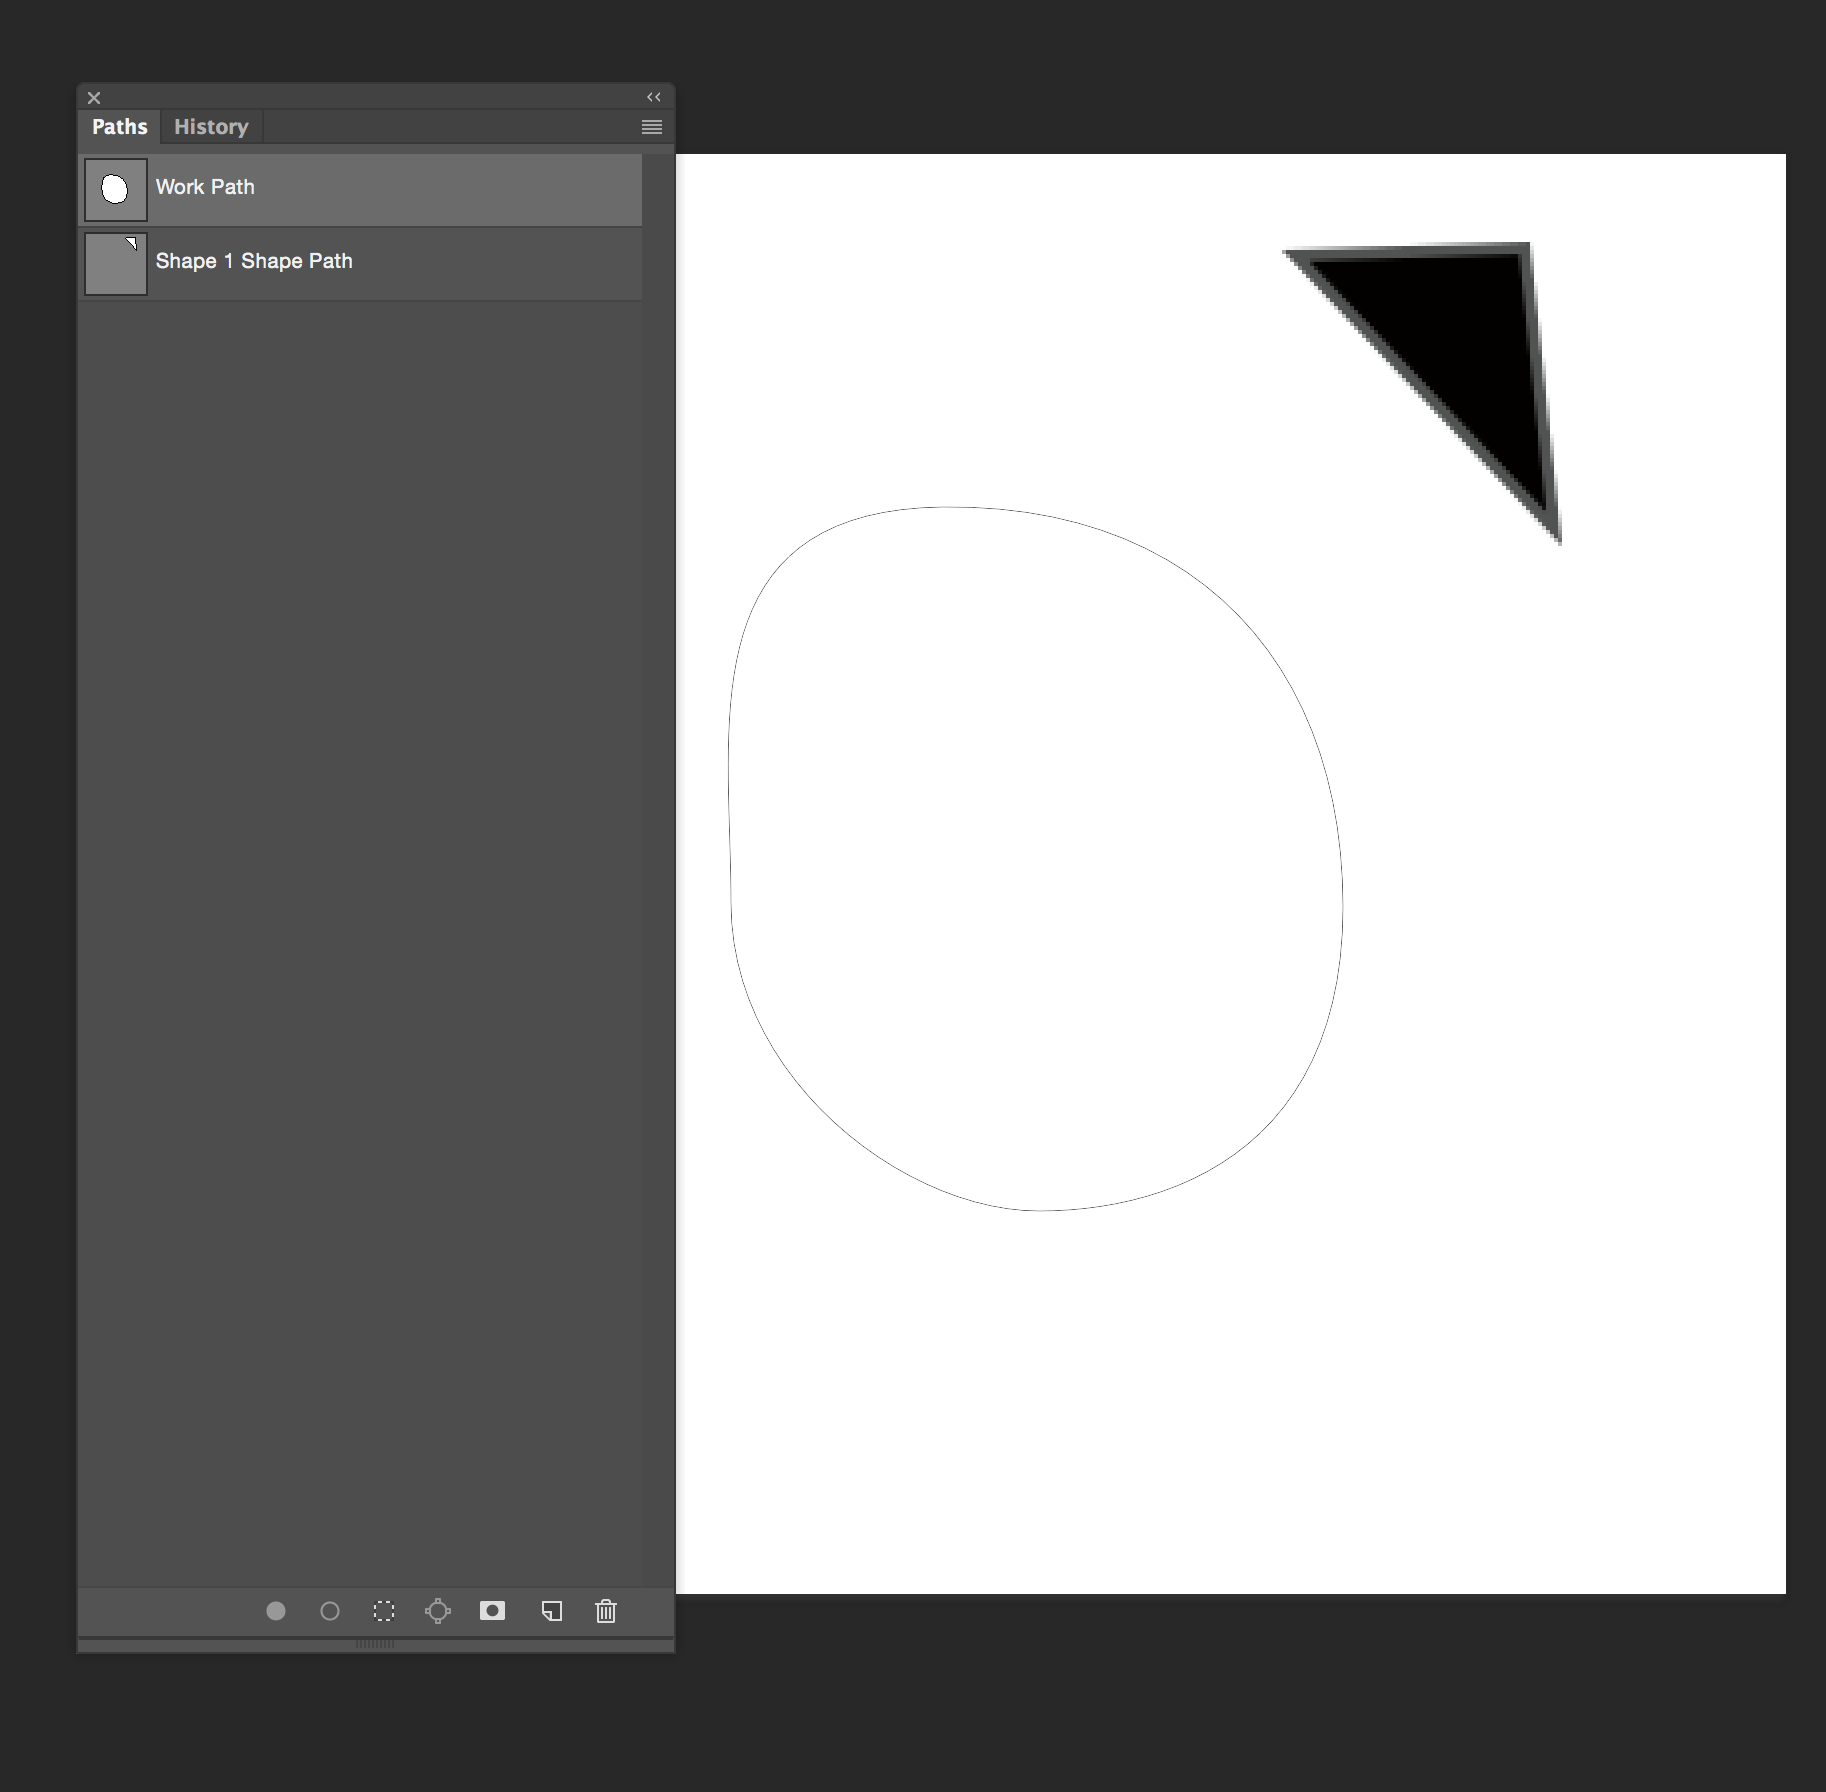The height and width of the screenshot is (1792, 1826).
Task: Click the Work Path thumbnail
Action: click(x=115, y=187)
